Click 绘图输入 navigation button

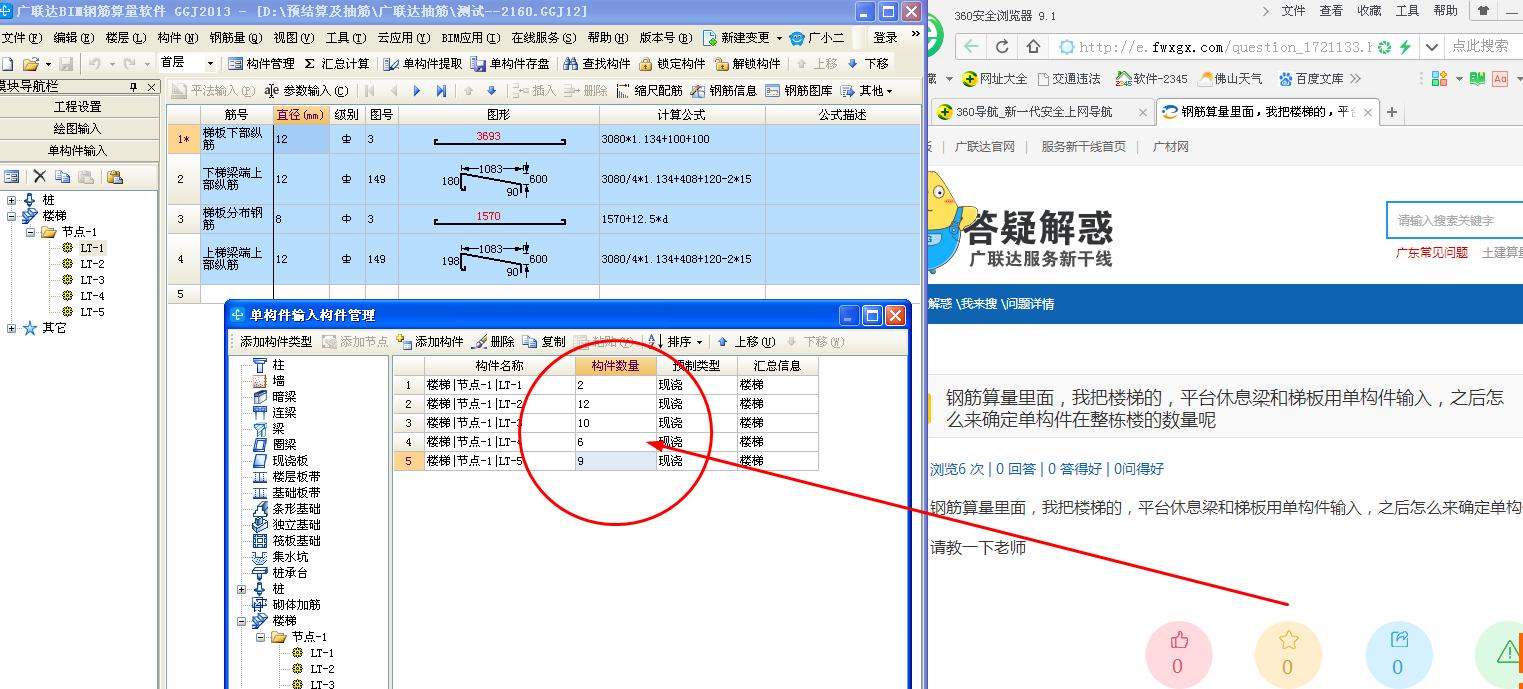[x=78, y=129]
